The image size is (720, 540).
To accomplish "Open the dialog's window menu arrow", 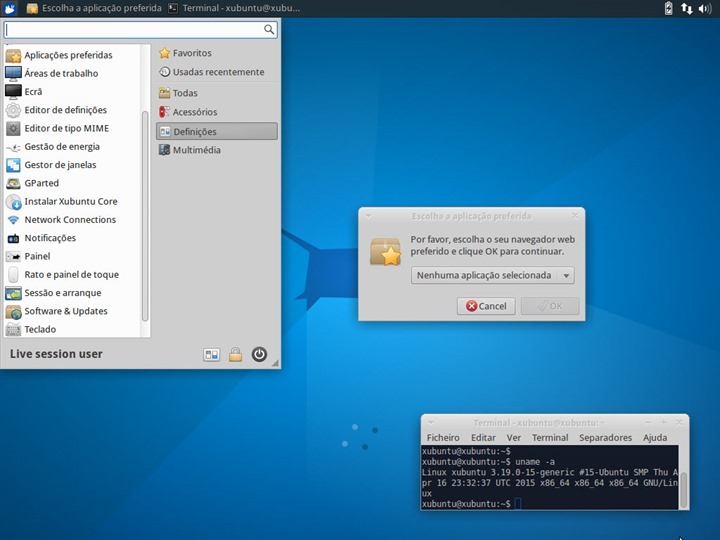I will coord(368,215).
